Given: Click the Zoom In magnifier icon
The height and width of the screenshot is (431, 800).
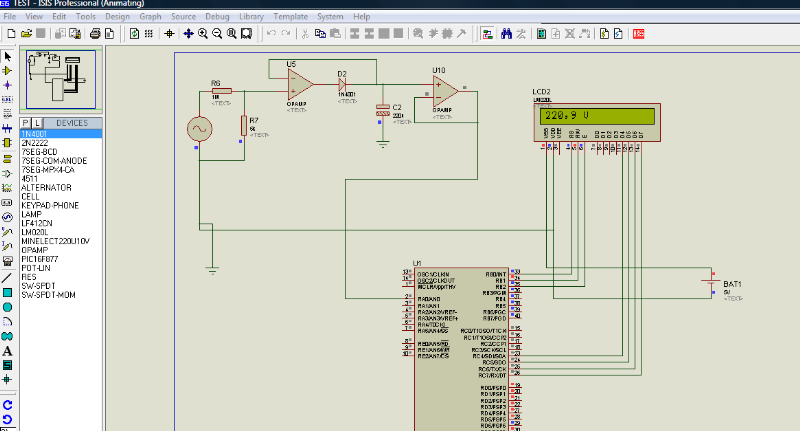Looking at the screenshot, I should (x=203, y=33).
